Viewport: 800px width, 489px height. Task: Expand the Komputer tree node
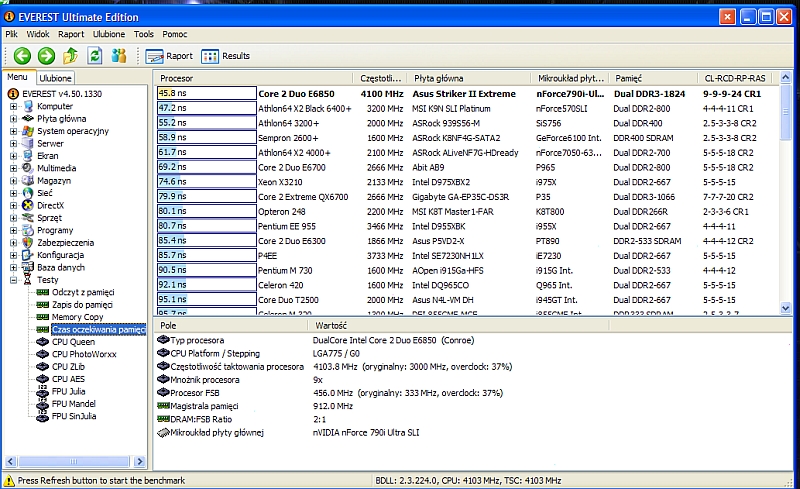[13, 106]
